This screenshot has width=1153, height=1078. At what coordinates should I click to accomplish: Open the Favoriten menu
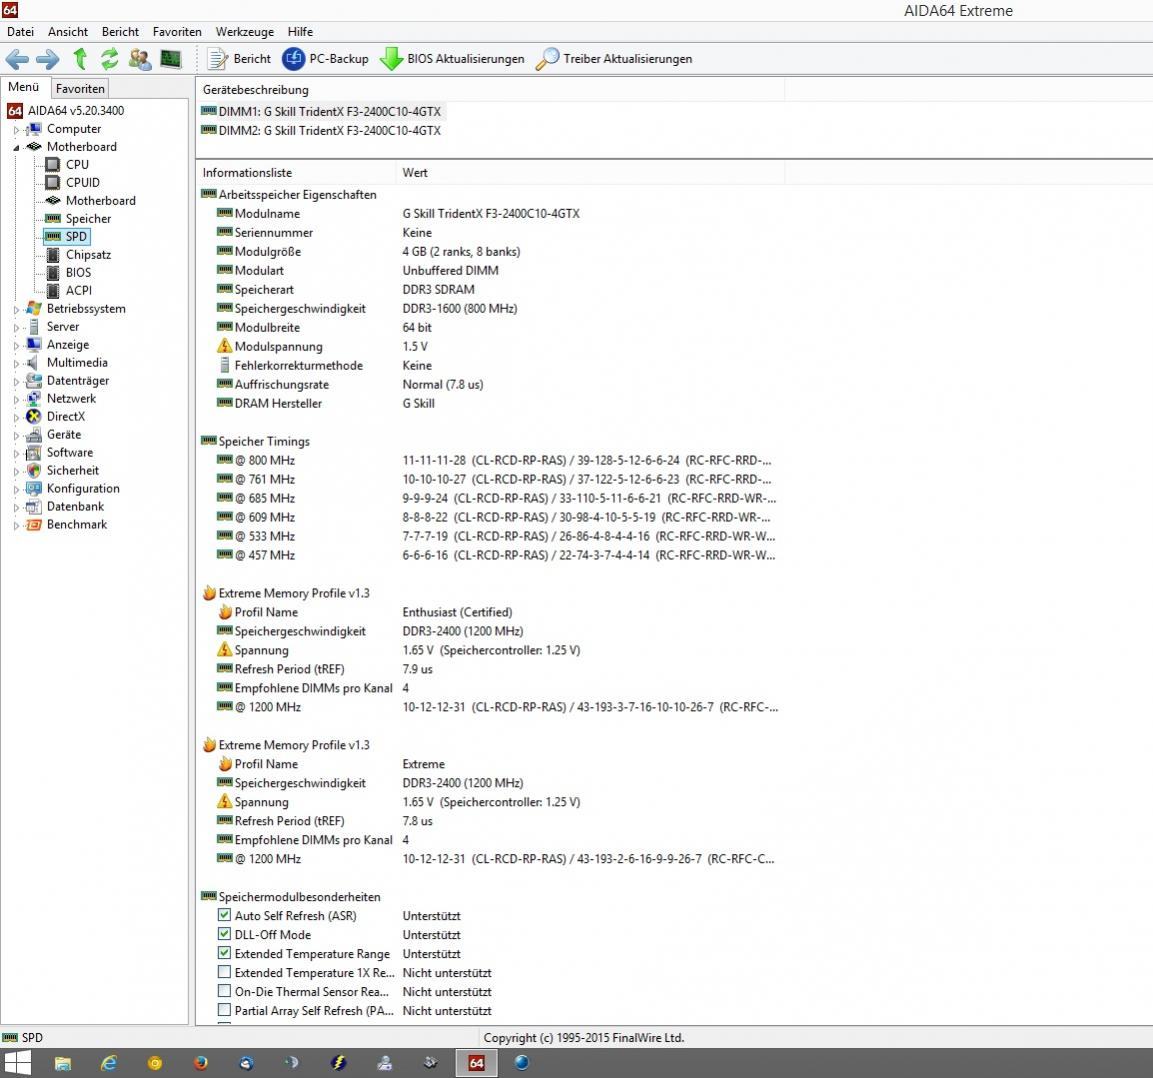pyautogui.click(x=176, y=32)
